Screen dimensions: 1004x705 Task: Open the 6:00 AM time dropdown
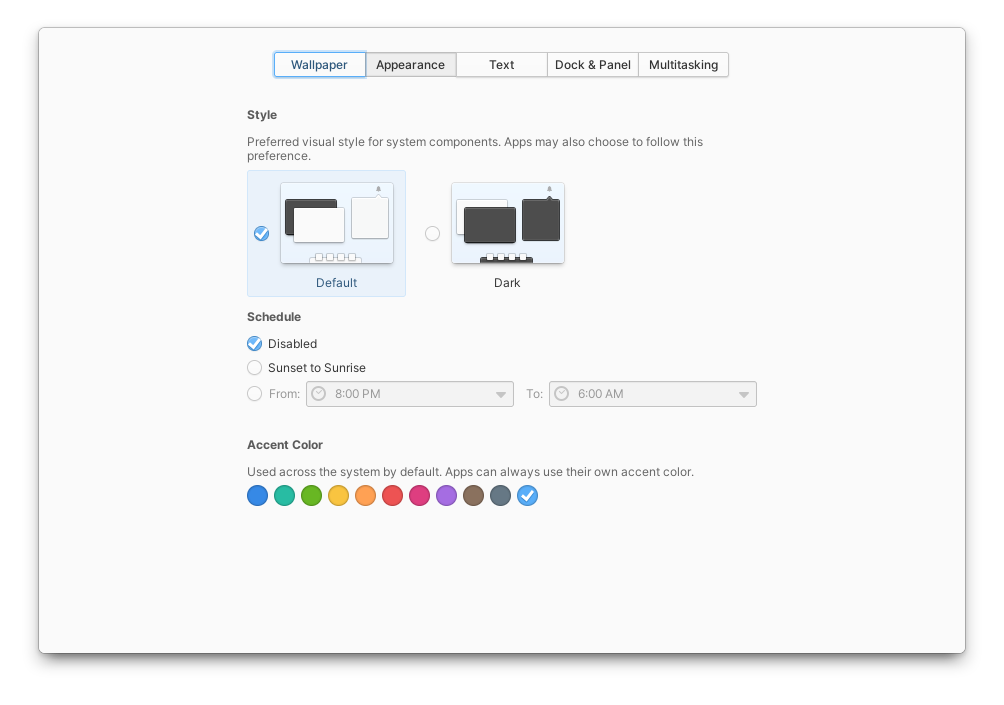[x=652, y=393]
